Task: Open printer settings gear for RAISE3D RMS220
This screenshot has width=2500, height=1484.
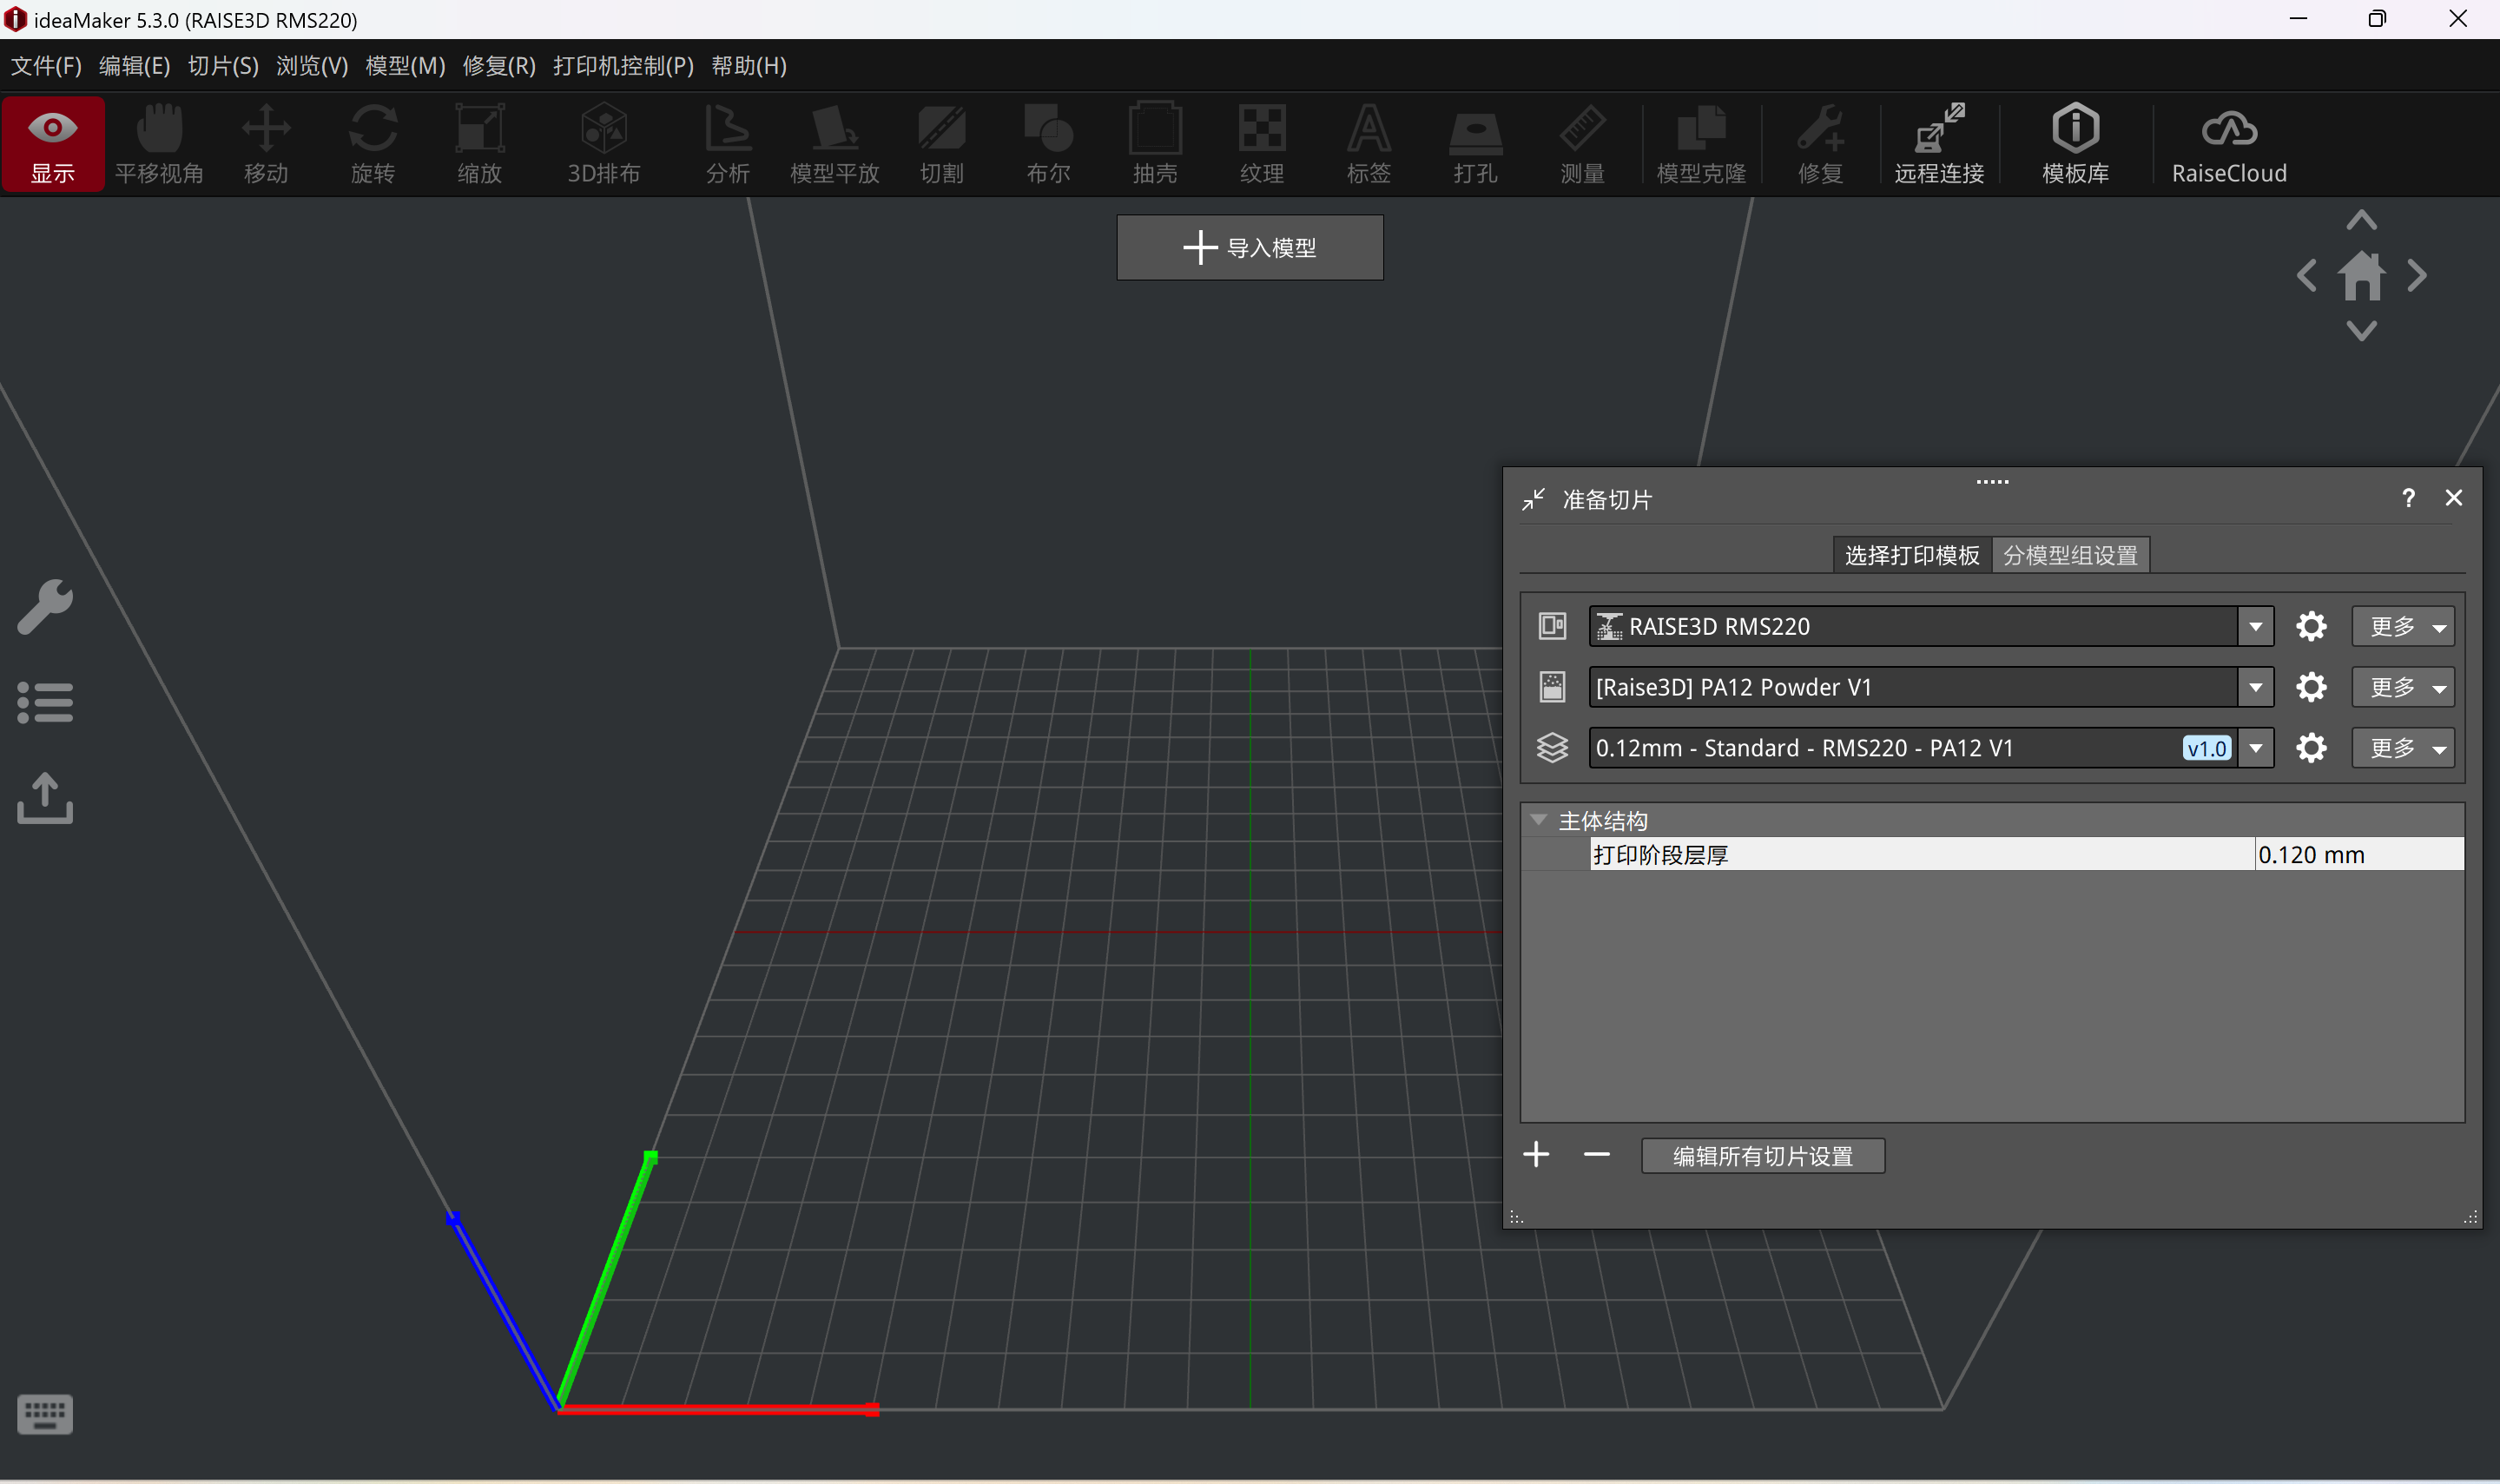Action: coord(2311,626)
